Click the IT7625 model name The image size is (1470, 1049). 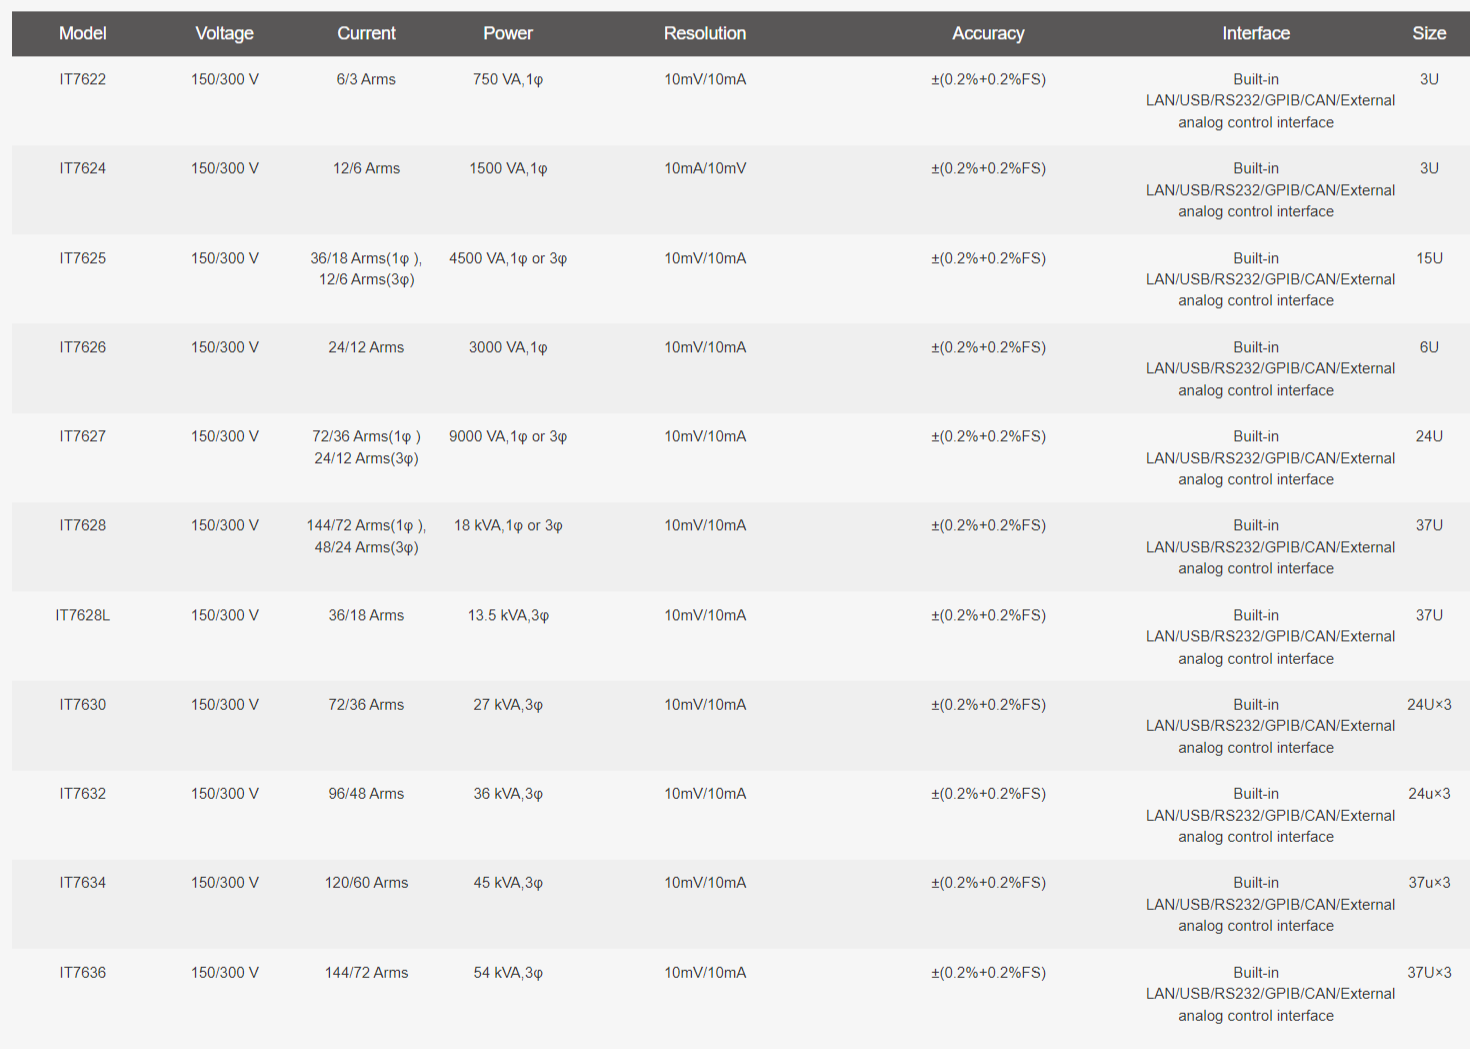point(82,258)
